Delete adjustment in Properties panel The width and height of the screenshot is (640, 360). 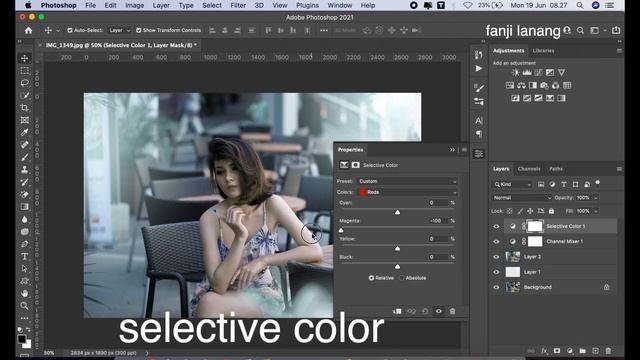click(452, 311)
